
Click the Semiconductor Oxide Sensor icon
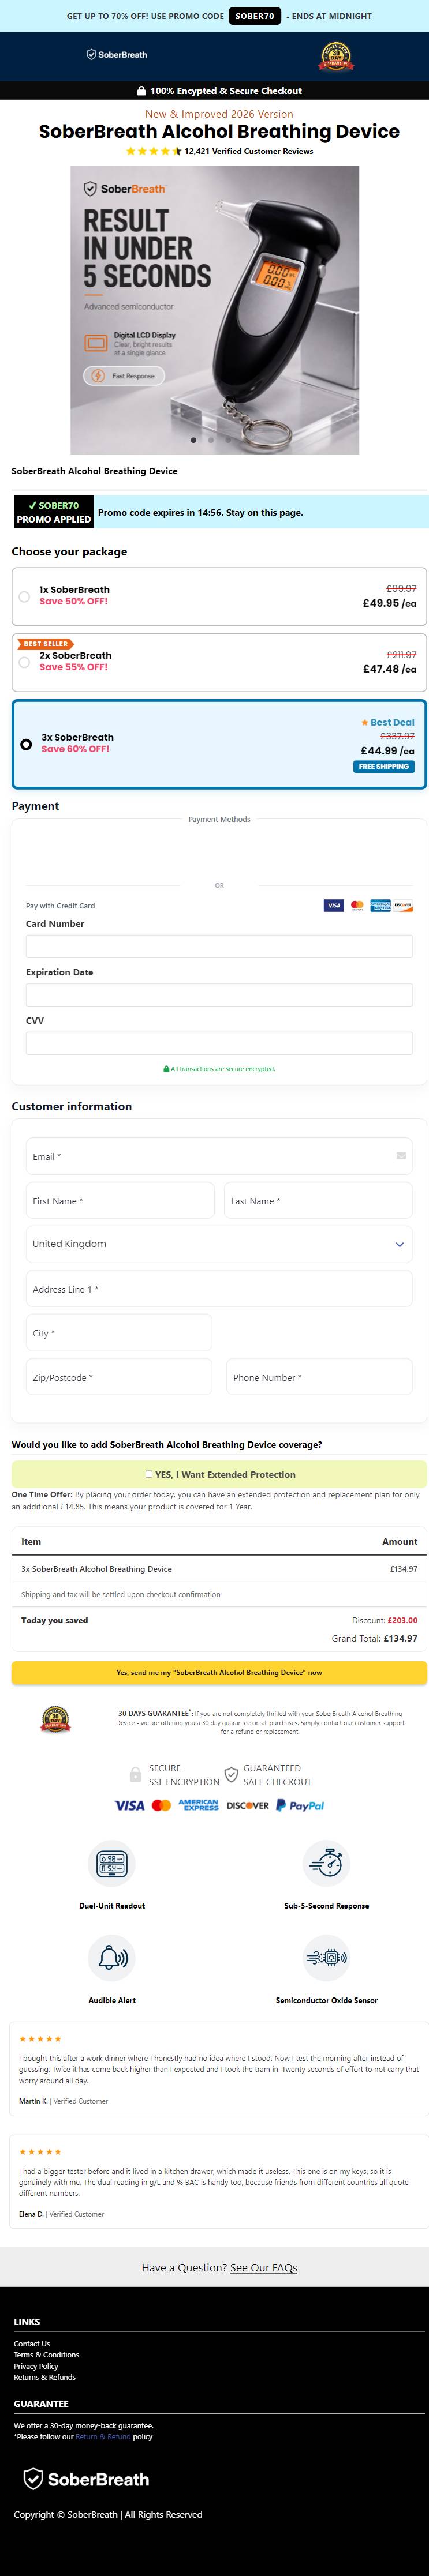326,1958
